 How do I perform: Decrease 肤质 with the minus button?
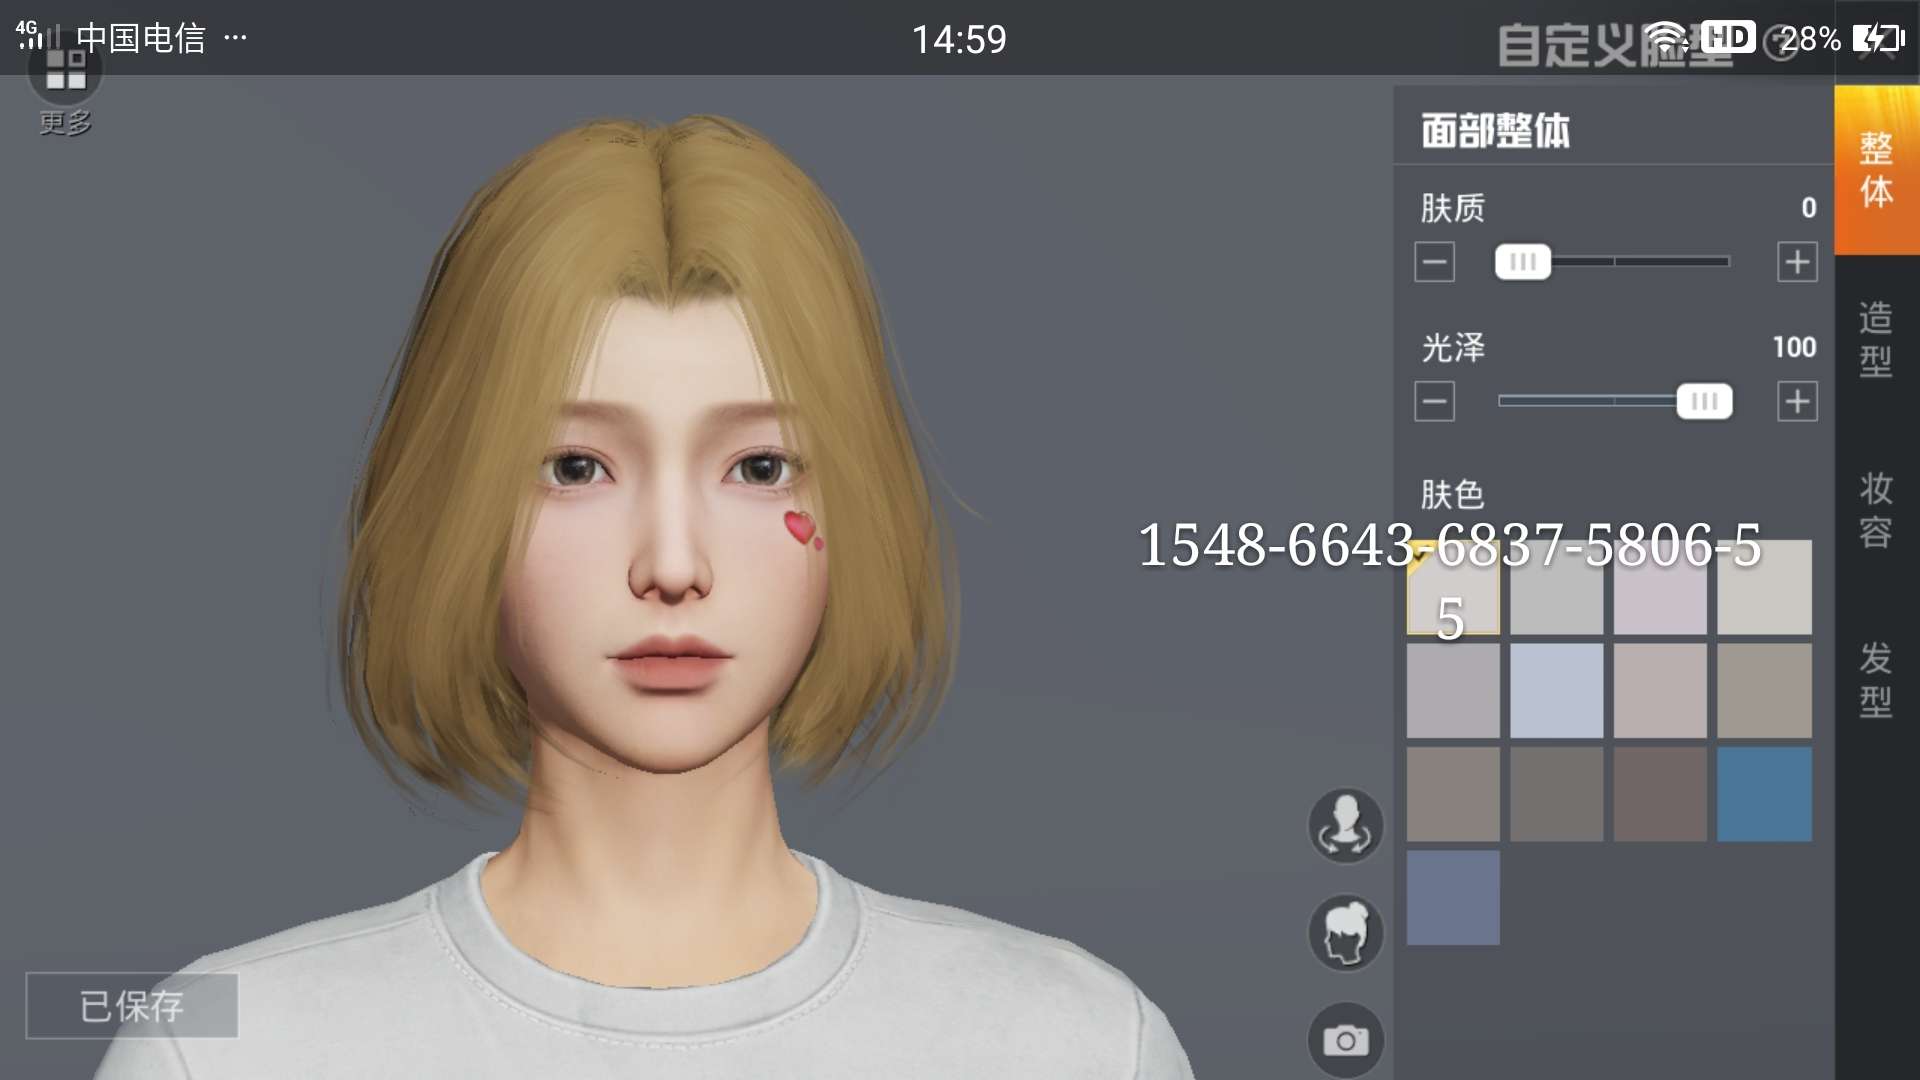(1434, 263)
